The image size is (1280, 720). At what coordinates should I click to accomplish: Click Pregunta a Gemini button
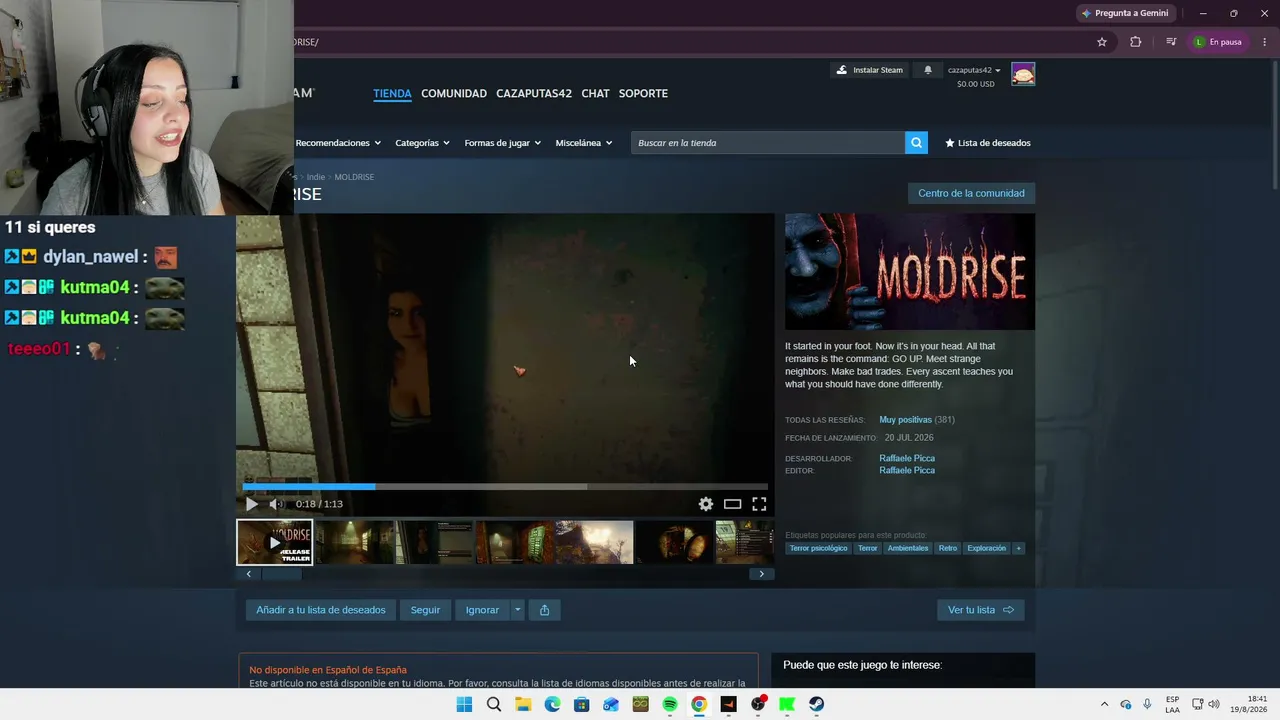coord(1125,13)
